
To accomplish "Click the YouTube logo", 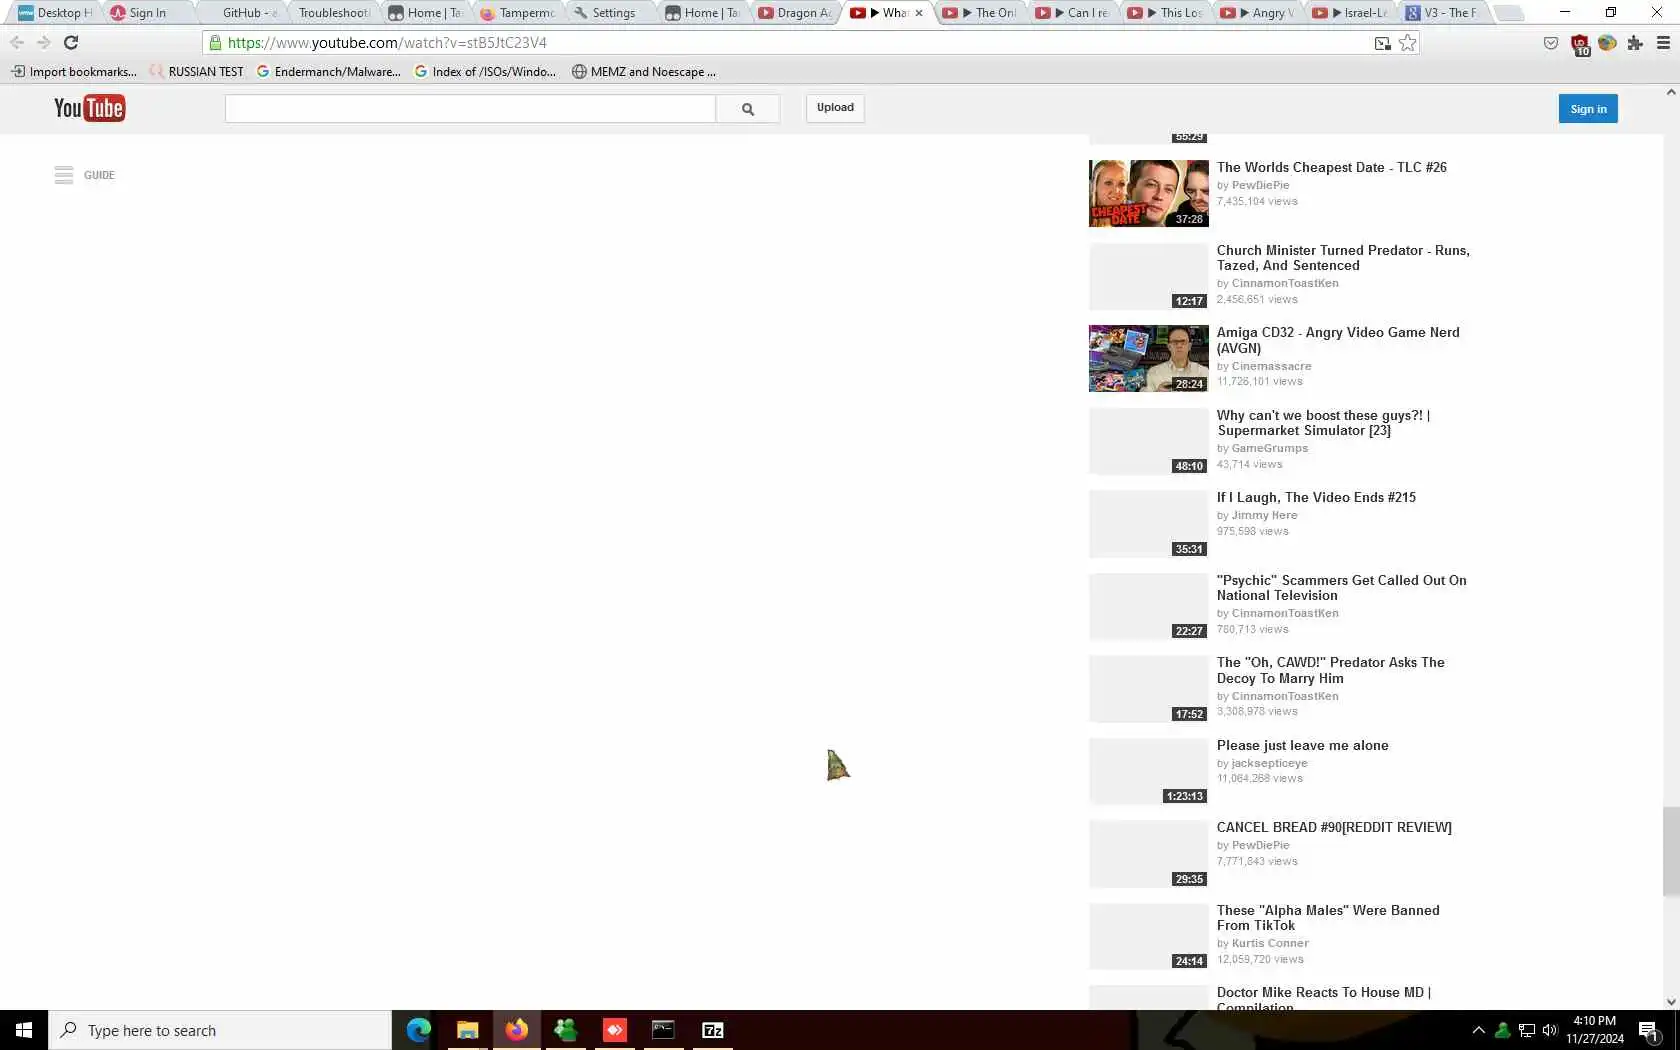I will [89, 108].
